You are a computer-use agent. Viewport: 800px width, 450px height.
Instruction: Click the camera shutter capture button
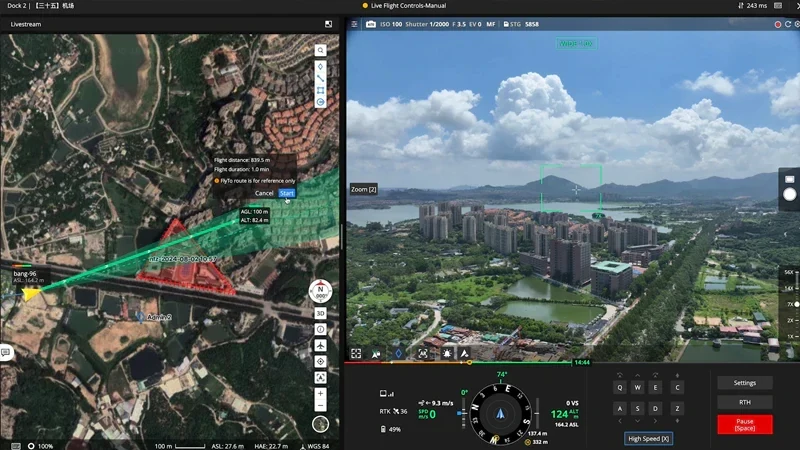pos(789,194)
